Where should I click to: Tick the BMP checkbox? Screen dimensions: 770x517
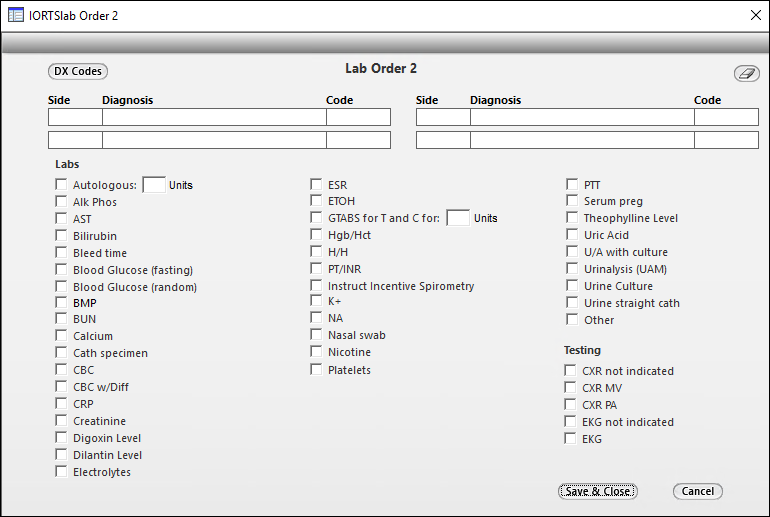coord(61,302)
